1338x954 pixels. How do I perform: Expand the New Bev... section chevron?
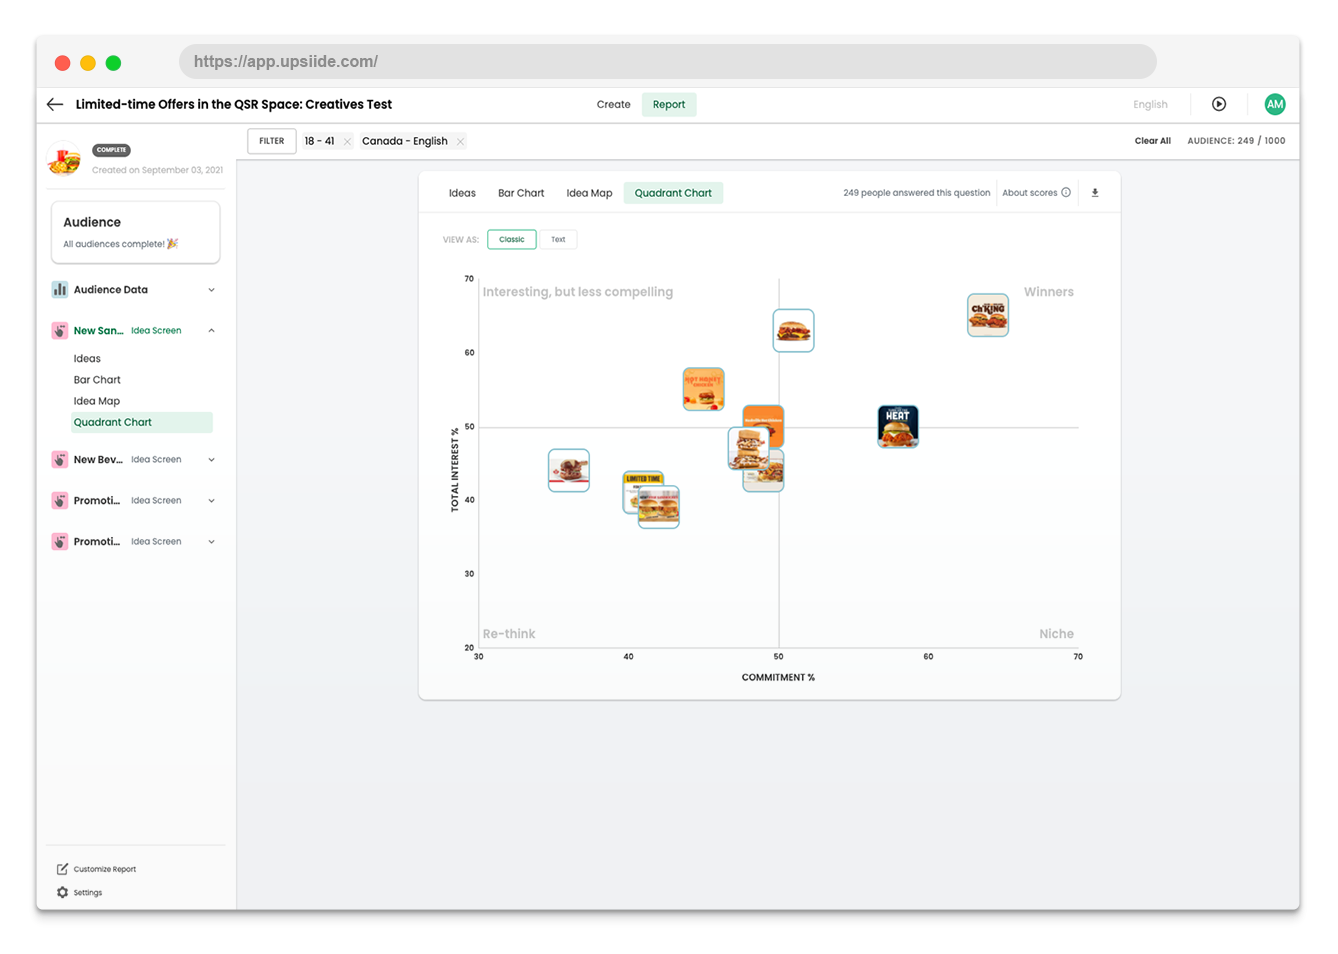click(x=211, y=460)
